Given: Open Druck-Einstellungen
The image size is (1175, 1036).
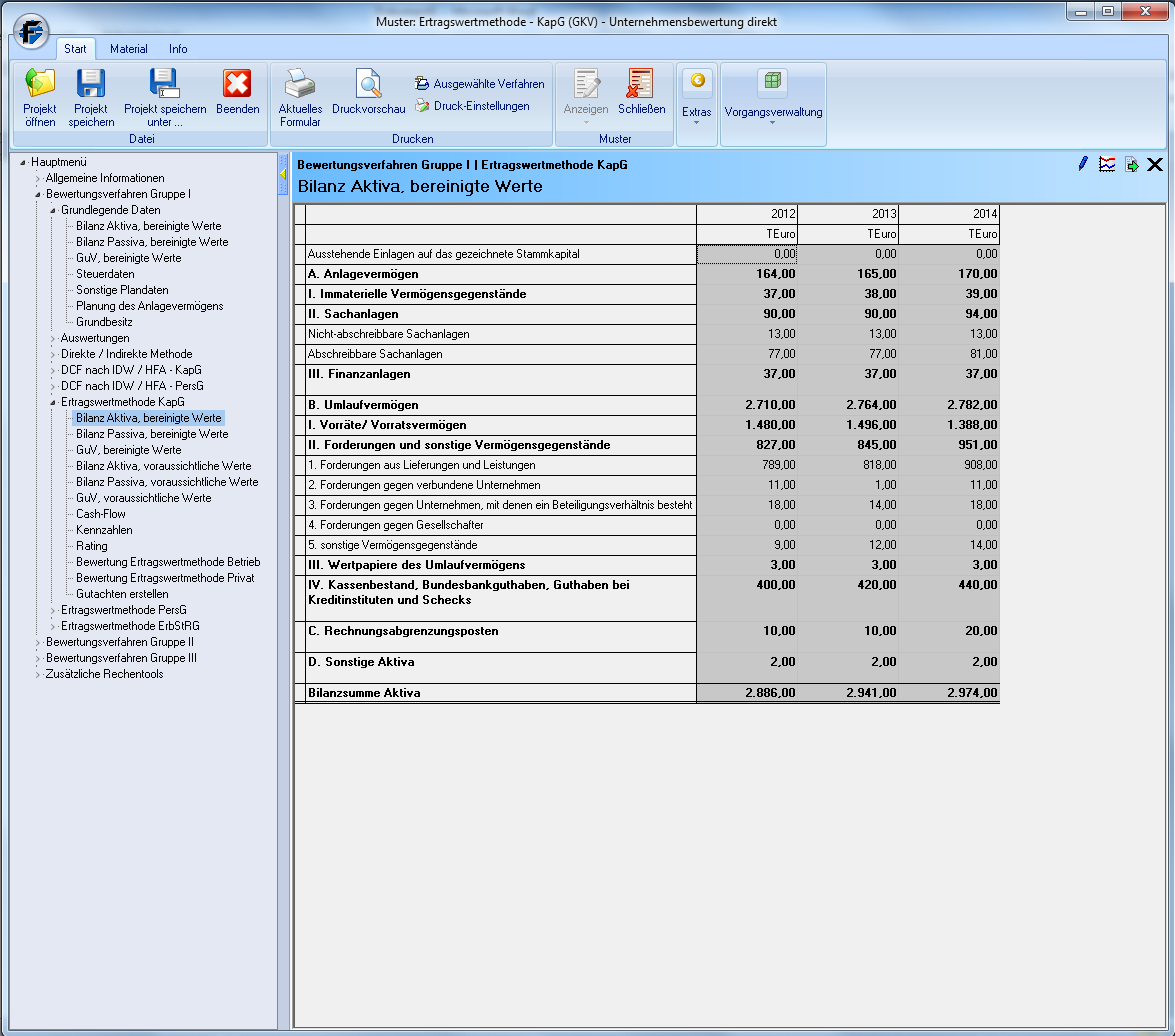Looking at the screenshot, I should click(x=472, y=106).
